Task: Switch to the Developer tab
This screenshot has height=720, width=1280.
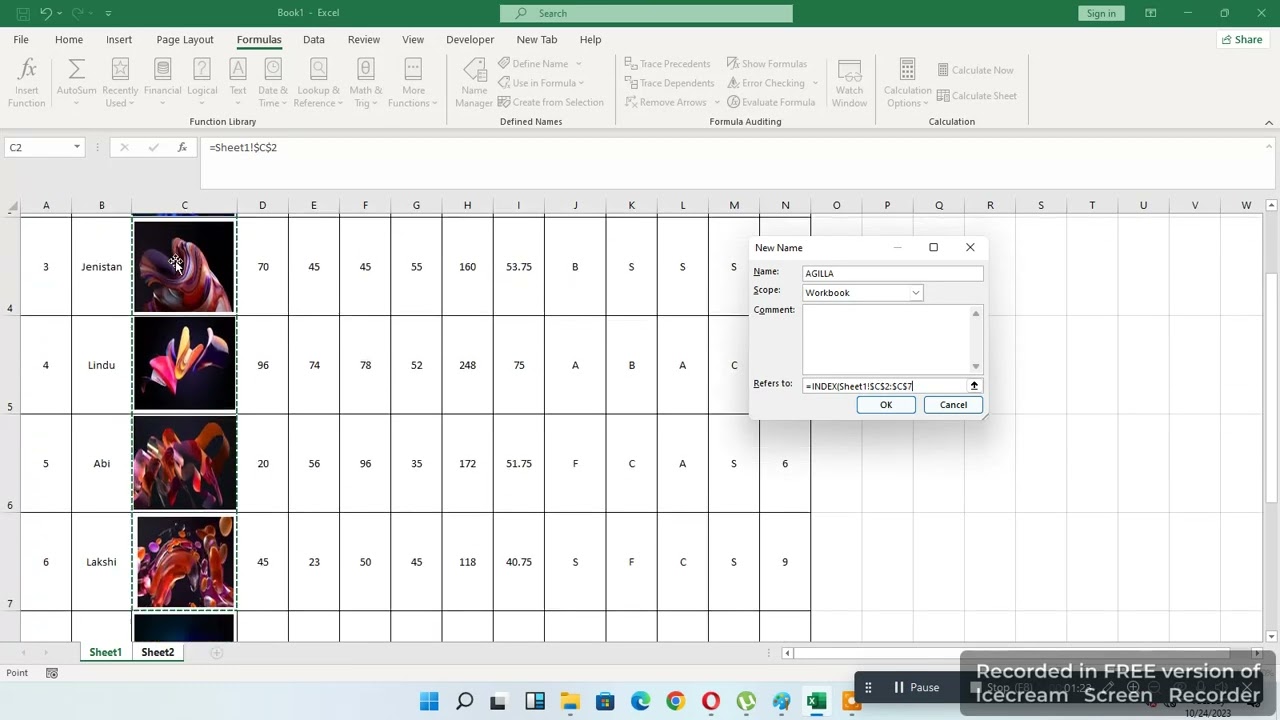Action: [x=470, y=39]
